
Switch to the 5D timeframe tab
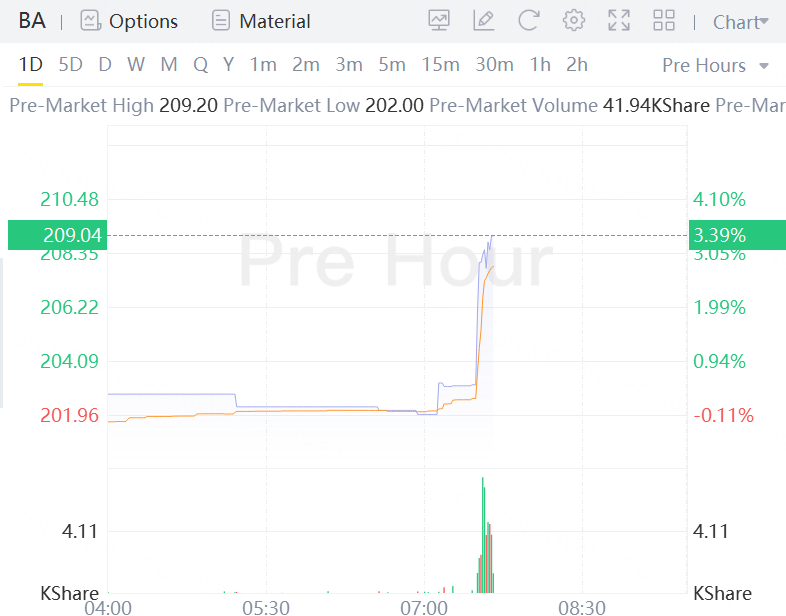click(x=71, y=65)
